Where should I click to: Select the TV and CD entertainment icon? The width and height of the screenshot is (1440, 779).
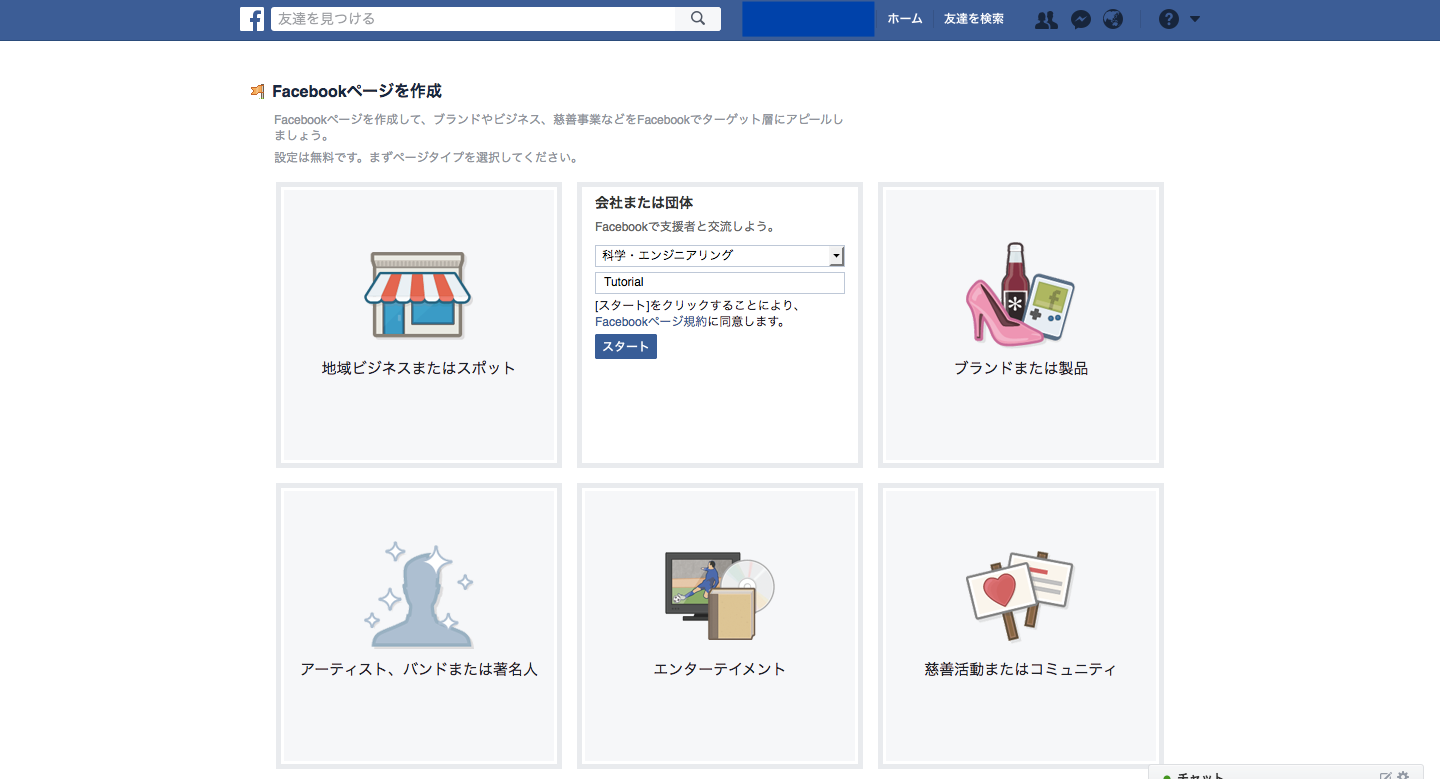720,596
